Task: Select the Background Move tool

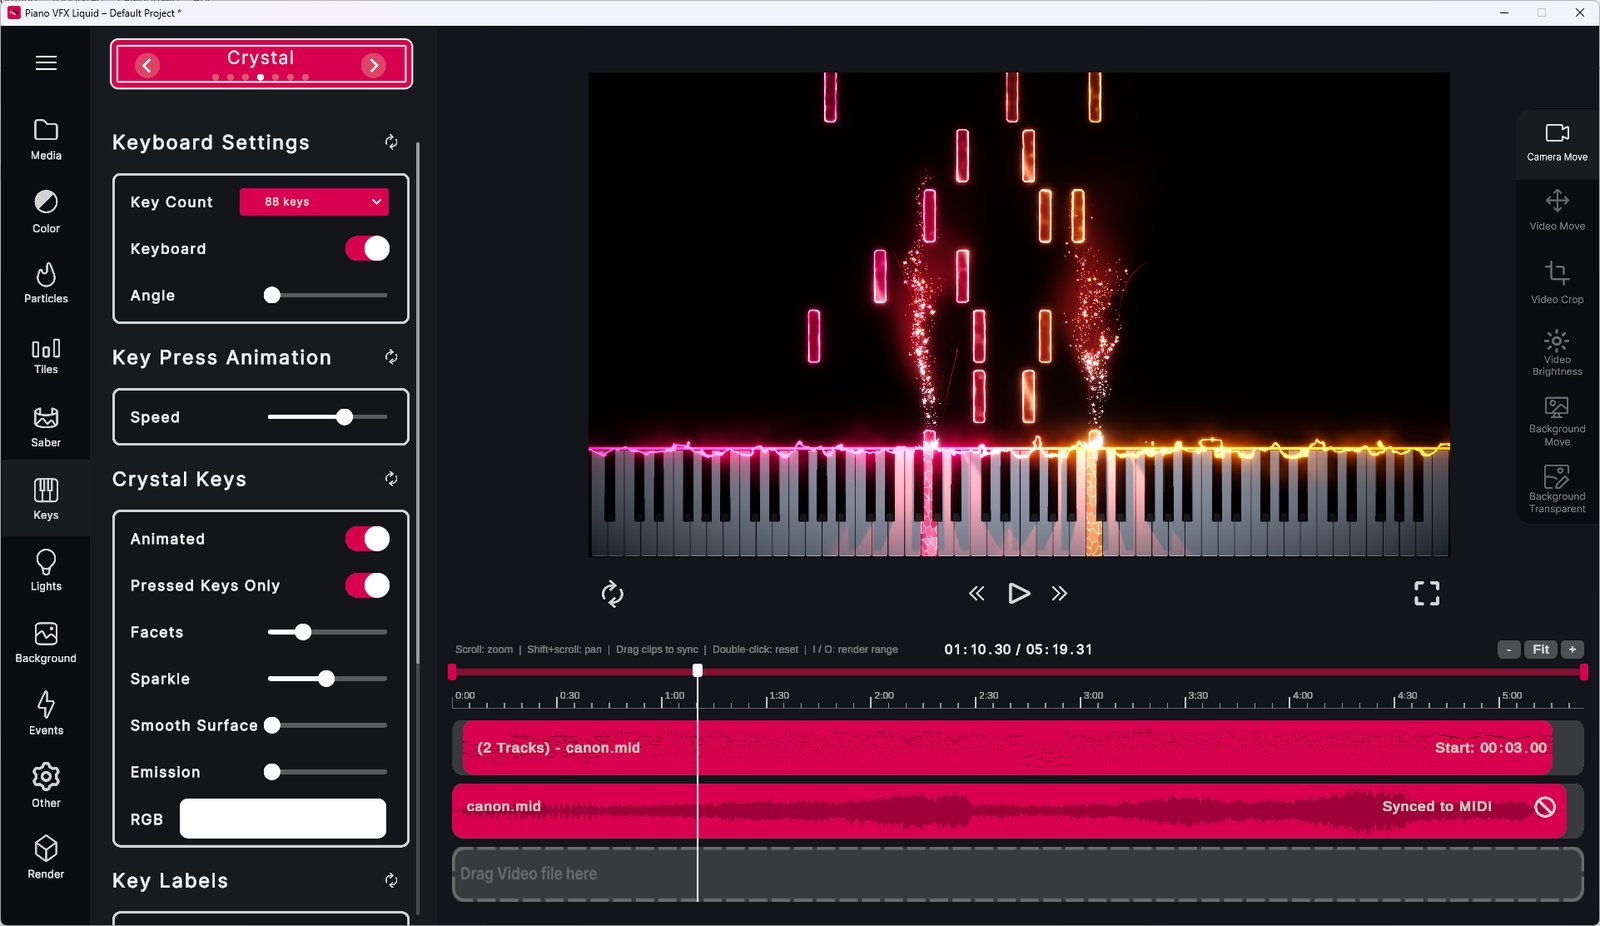Action: pyautogui.click(x=1557, y=420)
